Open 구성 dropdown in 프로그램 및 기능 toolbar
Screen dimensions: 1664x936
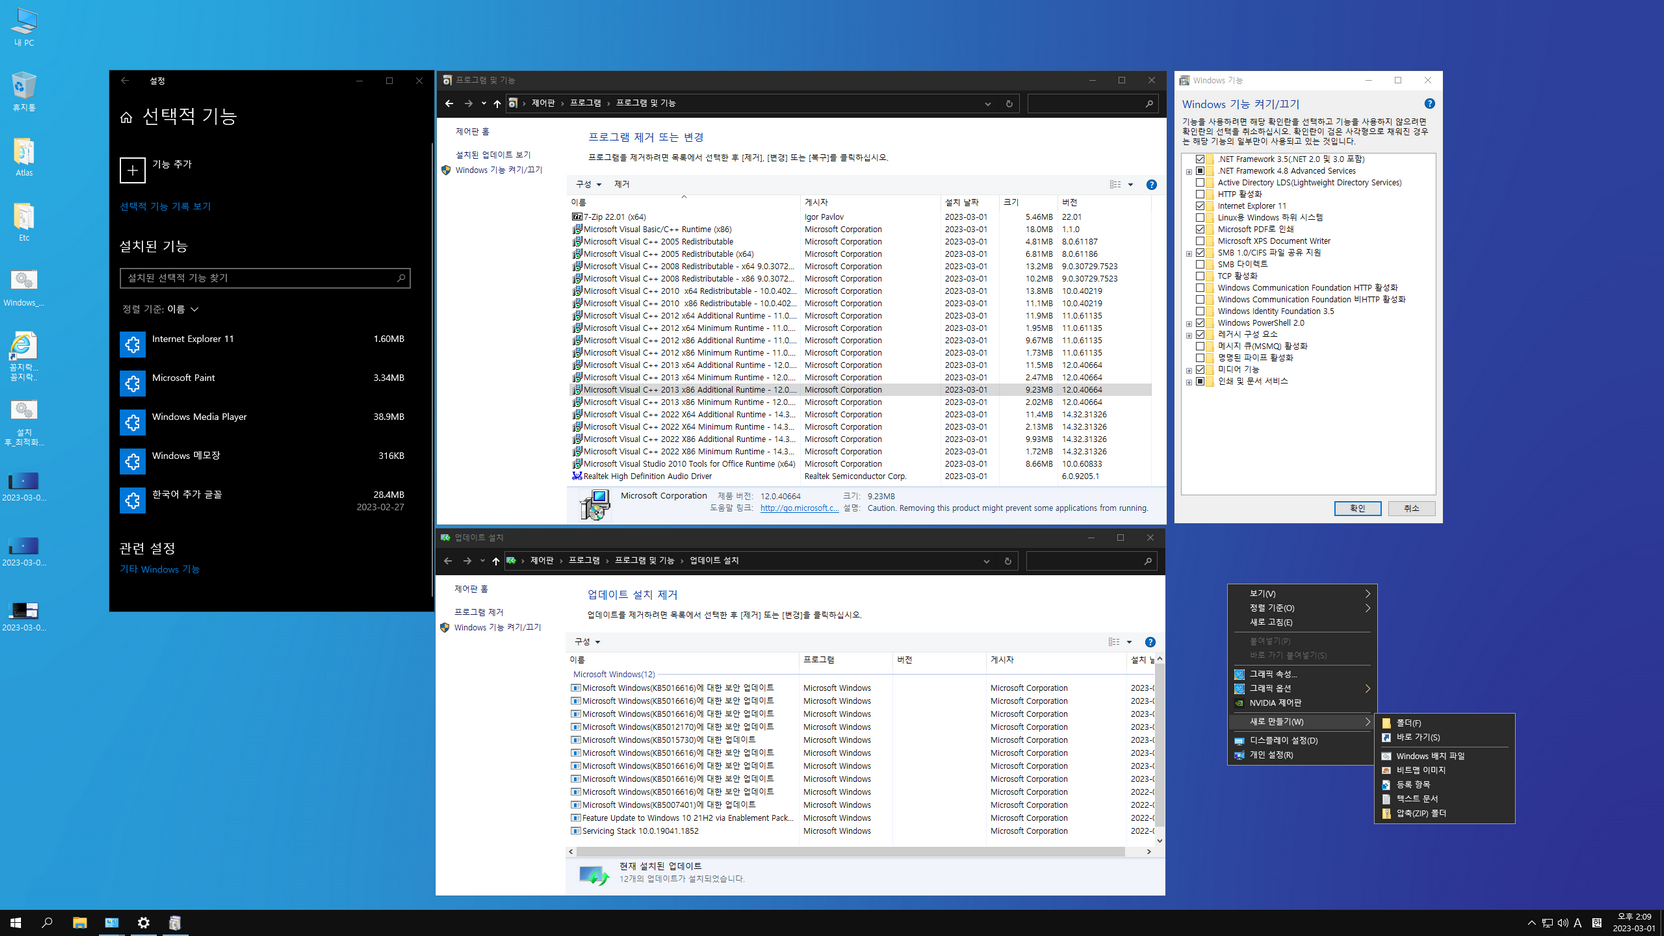pos(588,185)
